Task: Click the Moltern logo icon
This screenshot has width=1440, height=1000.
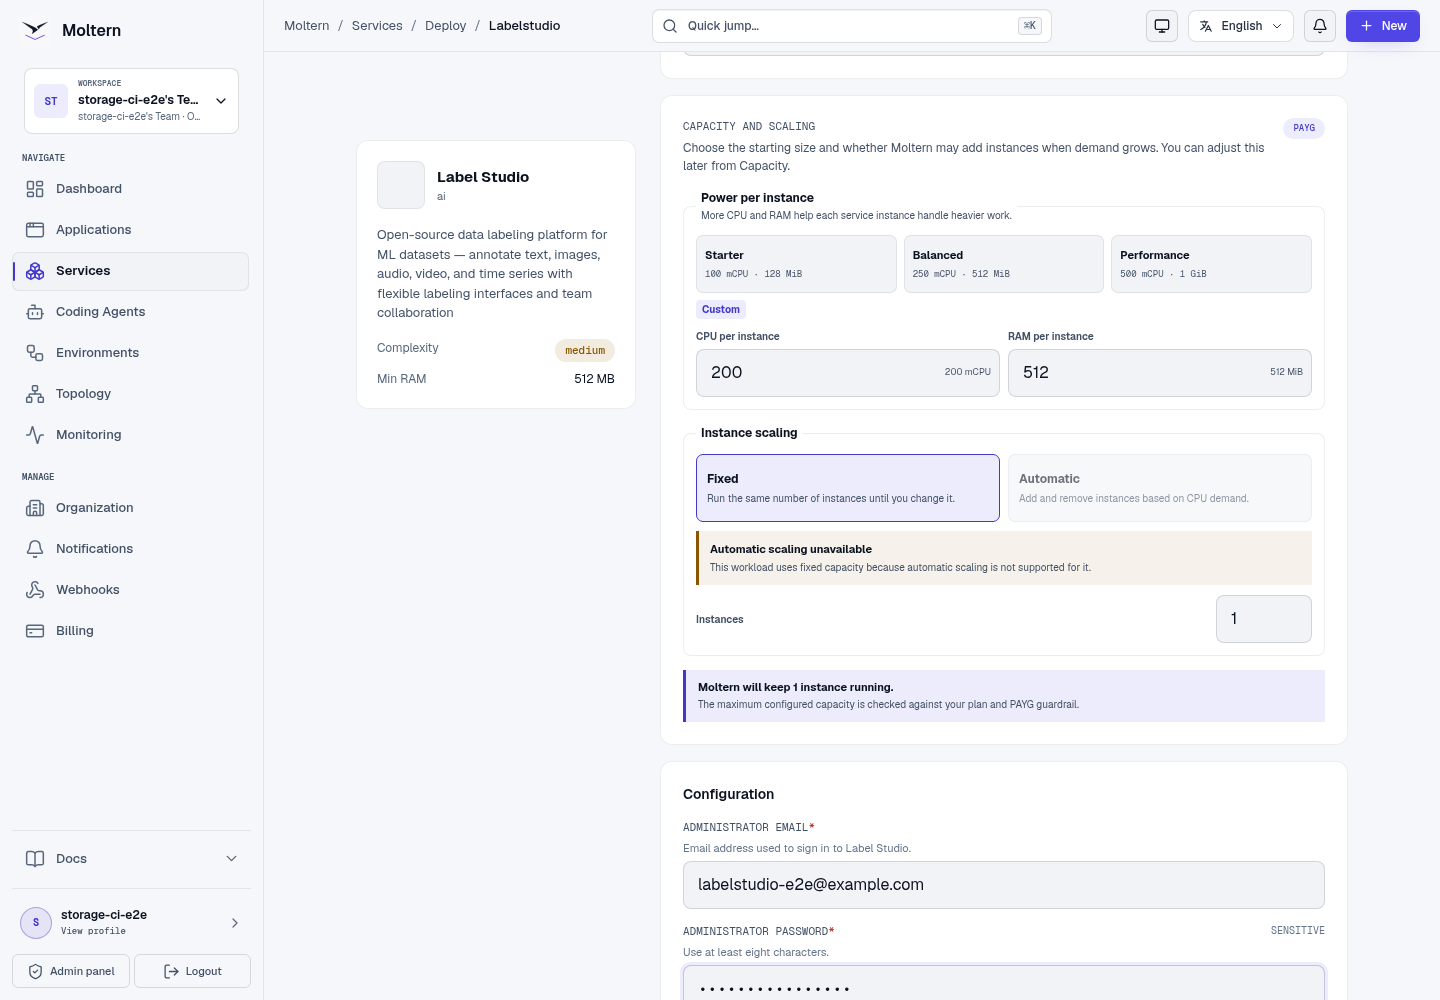Action: pyautogui.click(x=35, y=30)
